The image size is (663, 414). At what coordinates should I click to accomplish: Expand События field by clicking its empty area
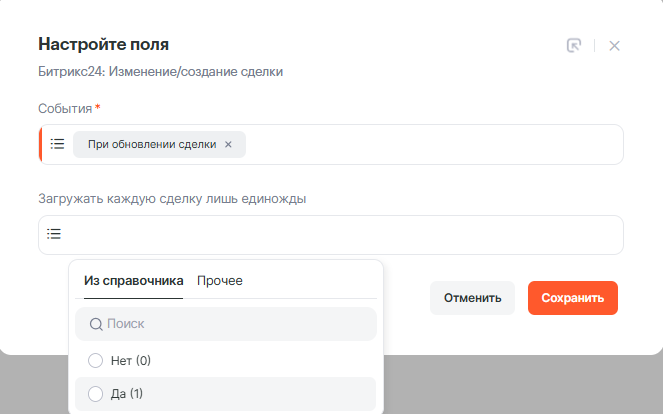point(430,144)
